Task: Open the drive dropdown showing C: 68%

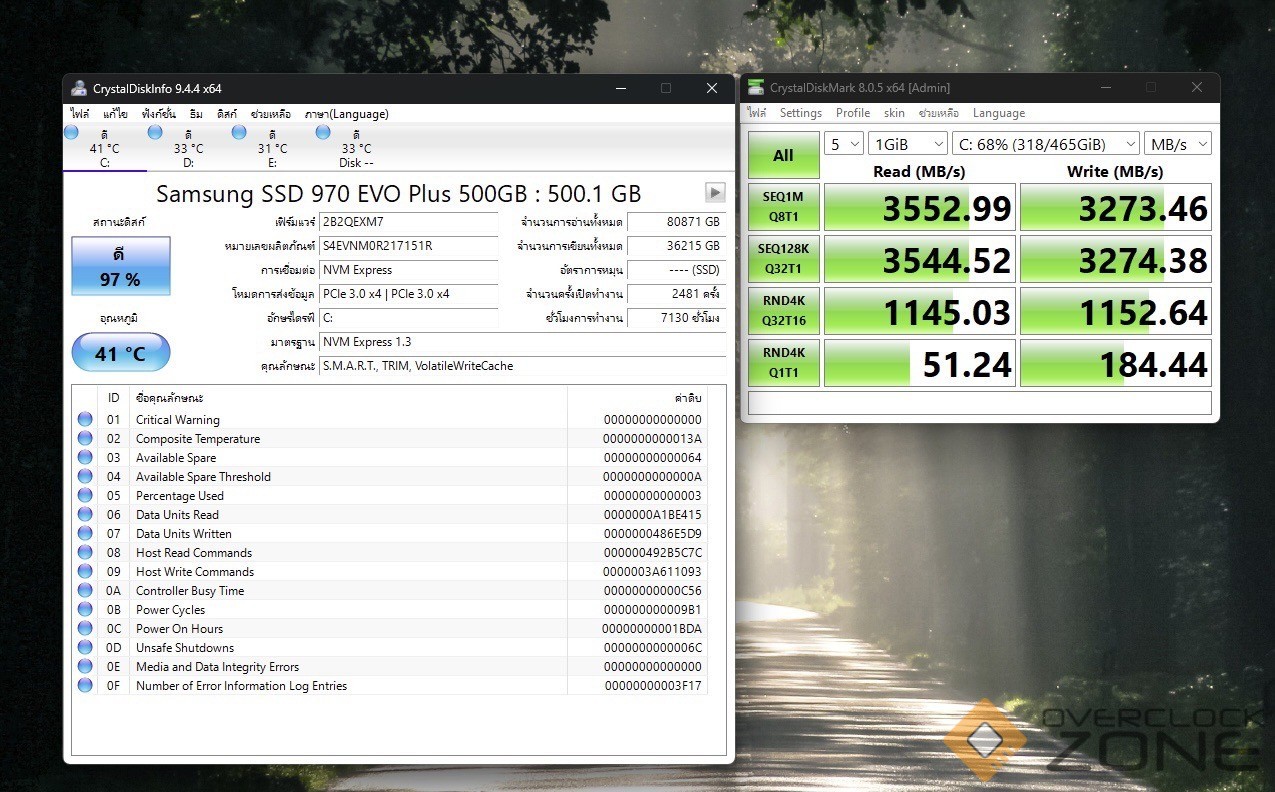Action: coord(1045,144)
